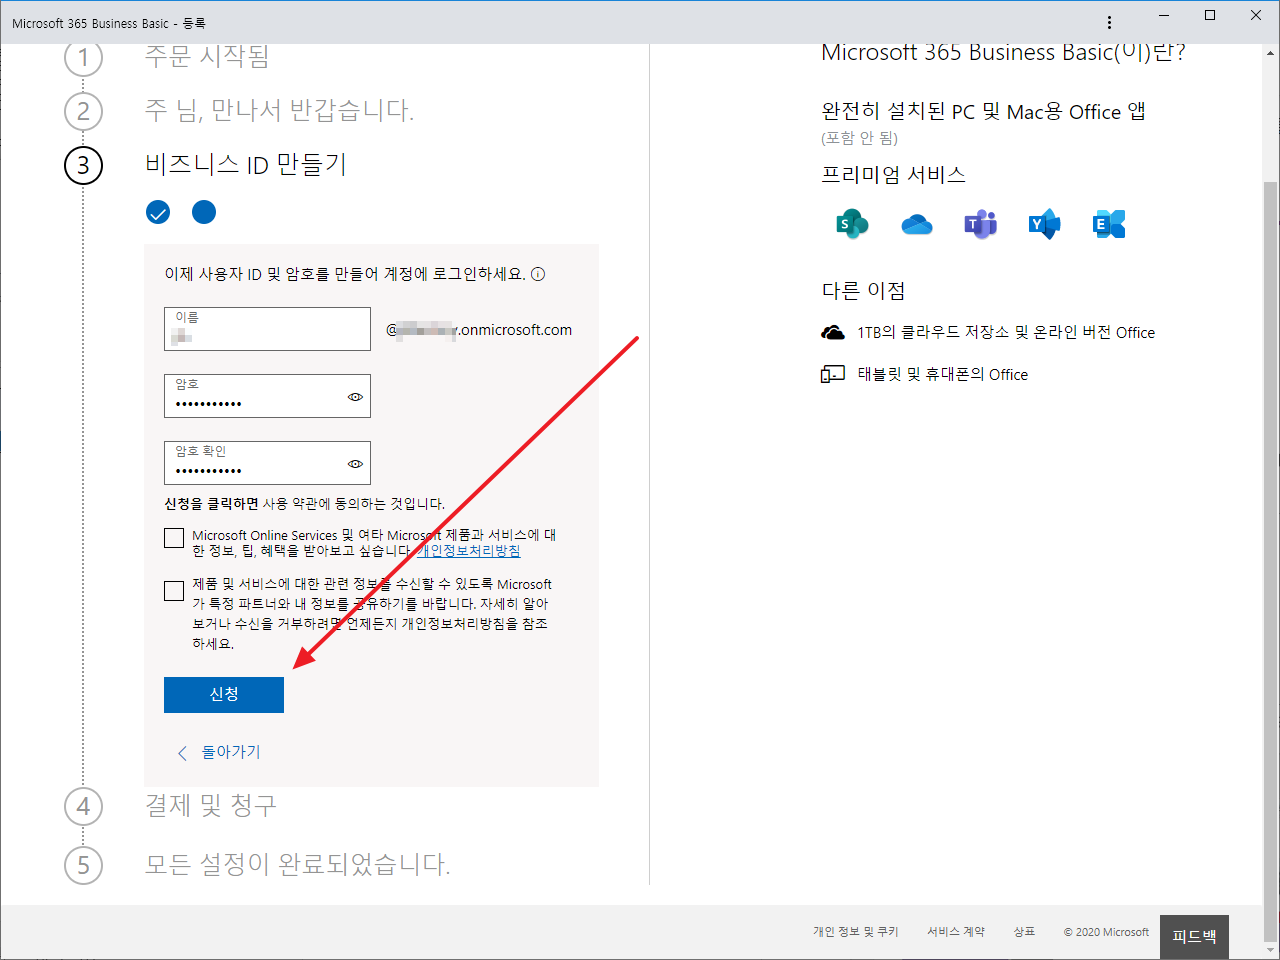Open 서비스 계약 footer link
Image resolution: width=1280 pixels, height=960 pixels.
(x=956, y=932)
